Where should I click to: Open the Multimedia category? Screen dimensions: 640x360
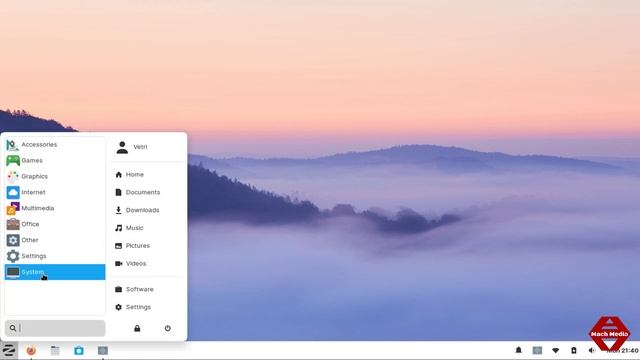(x=55, y=208)
